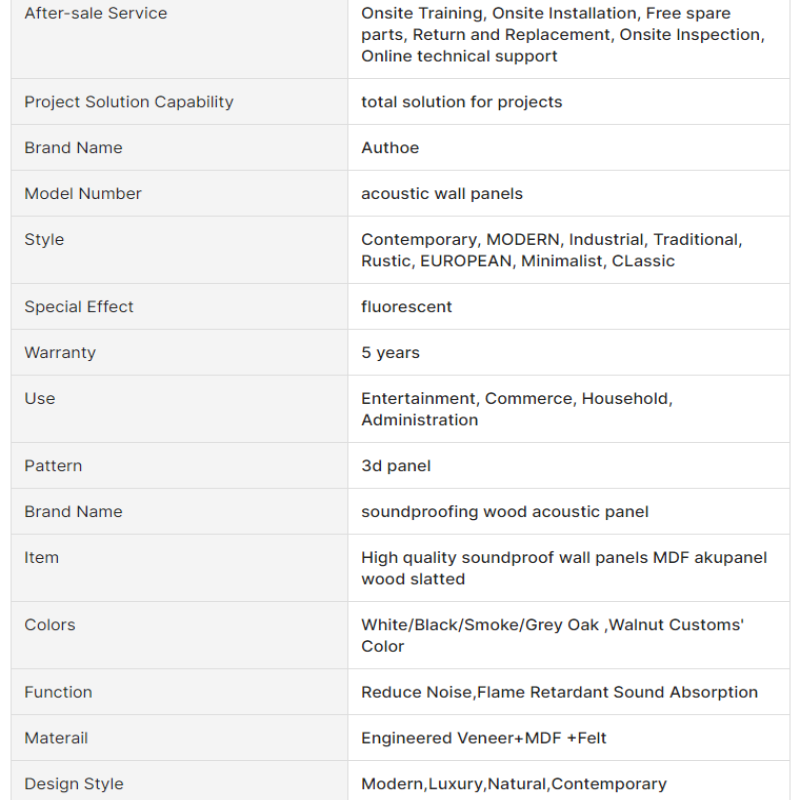Click the Authoe brand value
This screenshot has height=800, width=800.
point(390,148)
